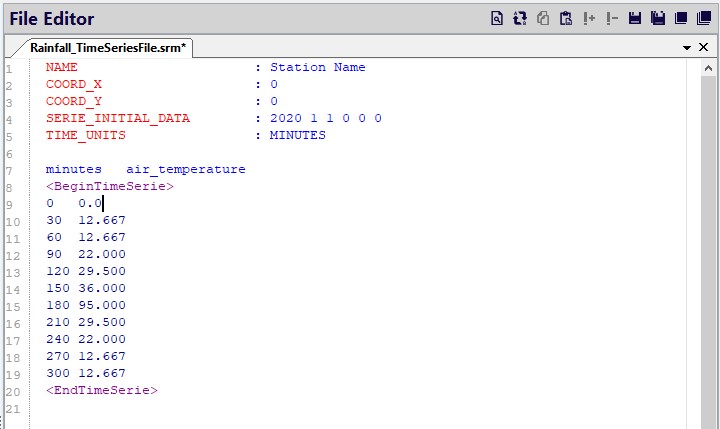720x429 pixels.
Task: Click line number 6 in the gutter
Action: pyautogui.click(x=9, y=154)
